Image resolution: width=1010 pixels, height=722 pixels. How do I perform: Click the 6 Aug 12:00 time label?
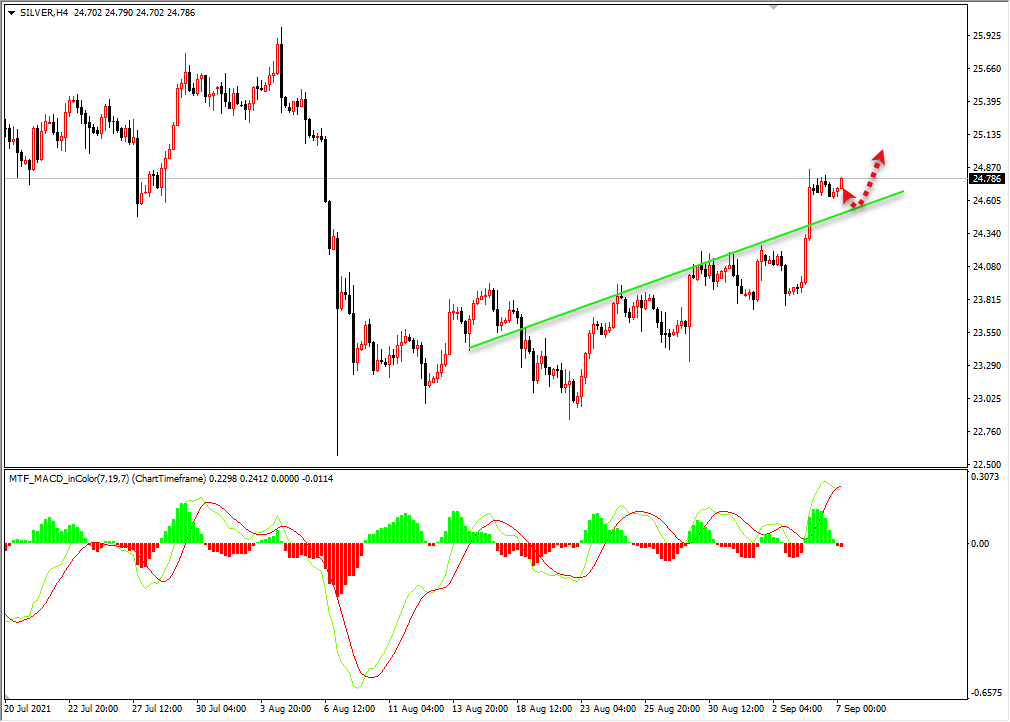[350, 708]
